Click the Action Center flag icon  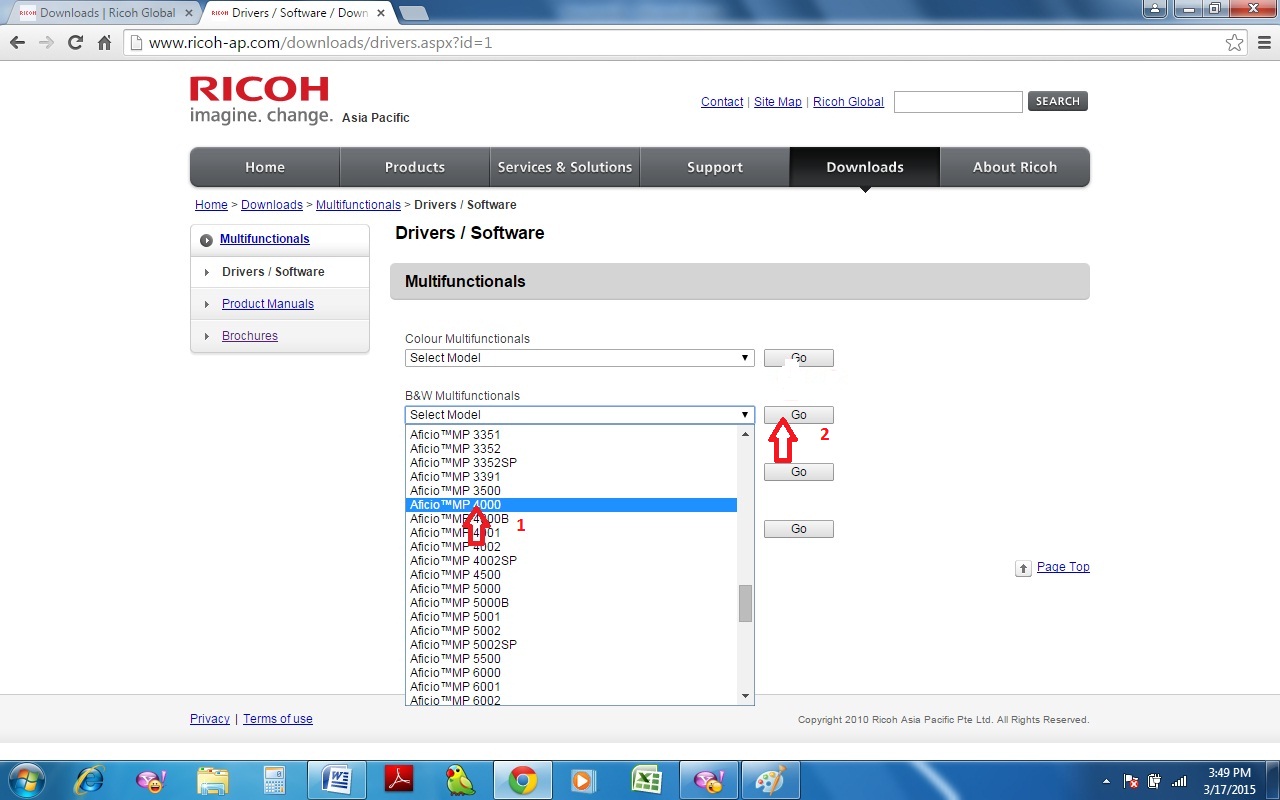pyautogui.click(x=1132, y=781)
